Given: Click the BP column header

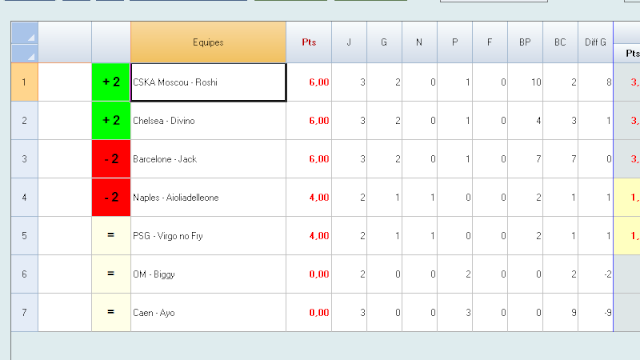Looking at the screenshot, I should (x=525, y=42).
